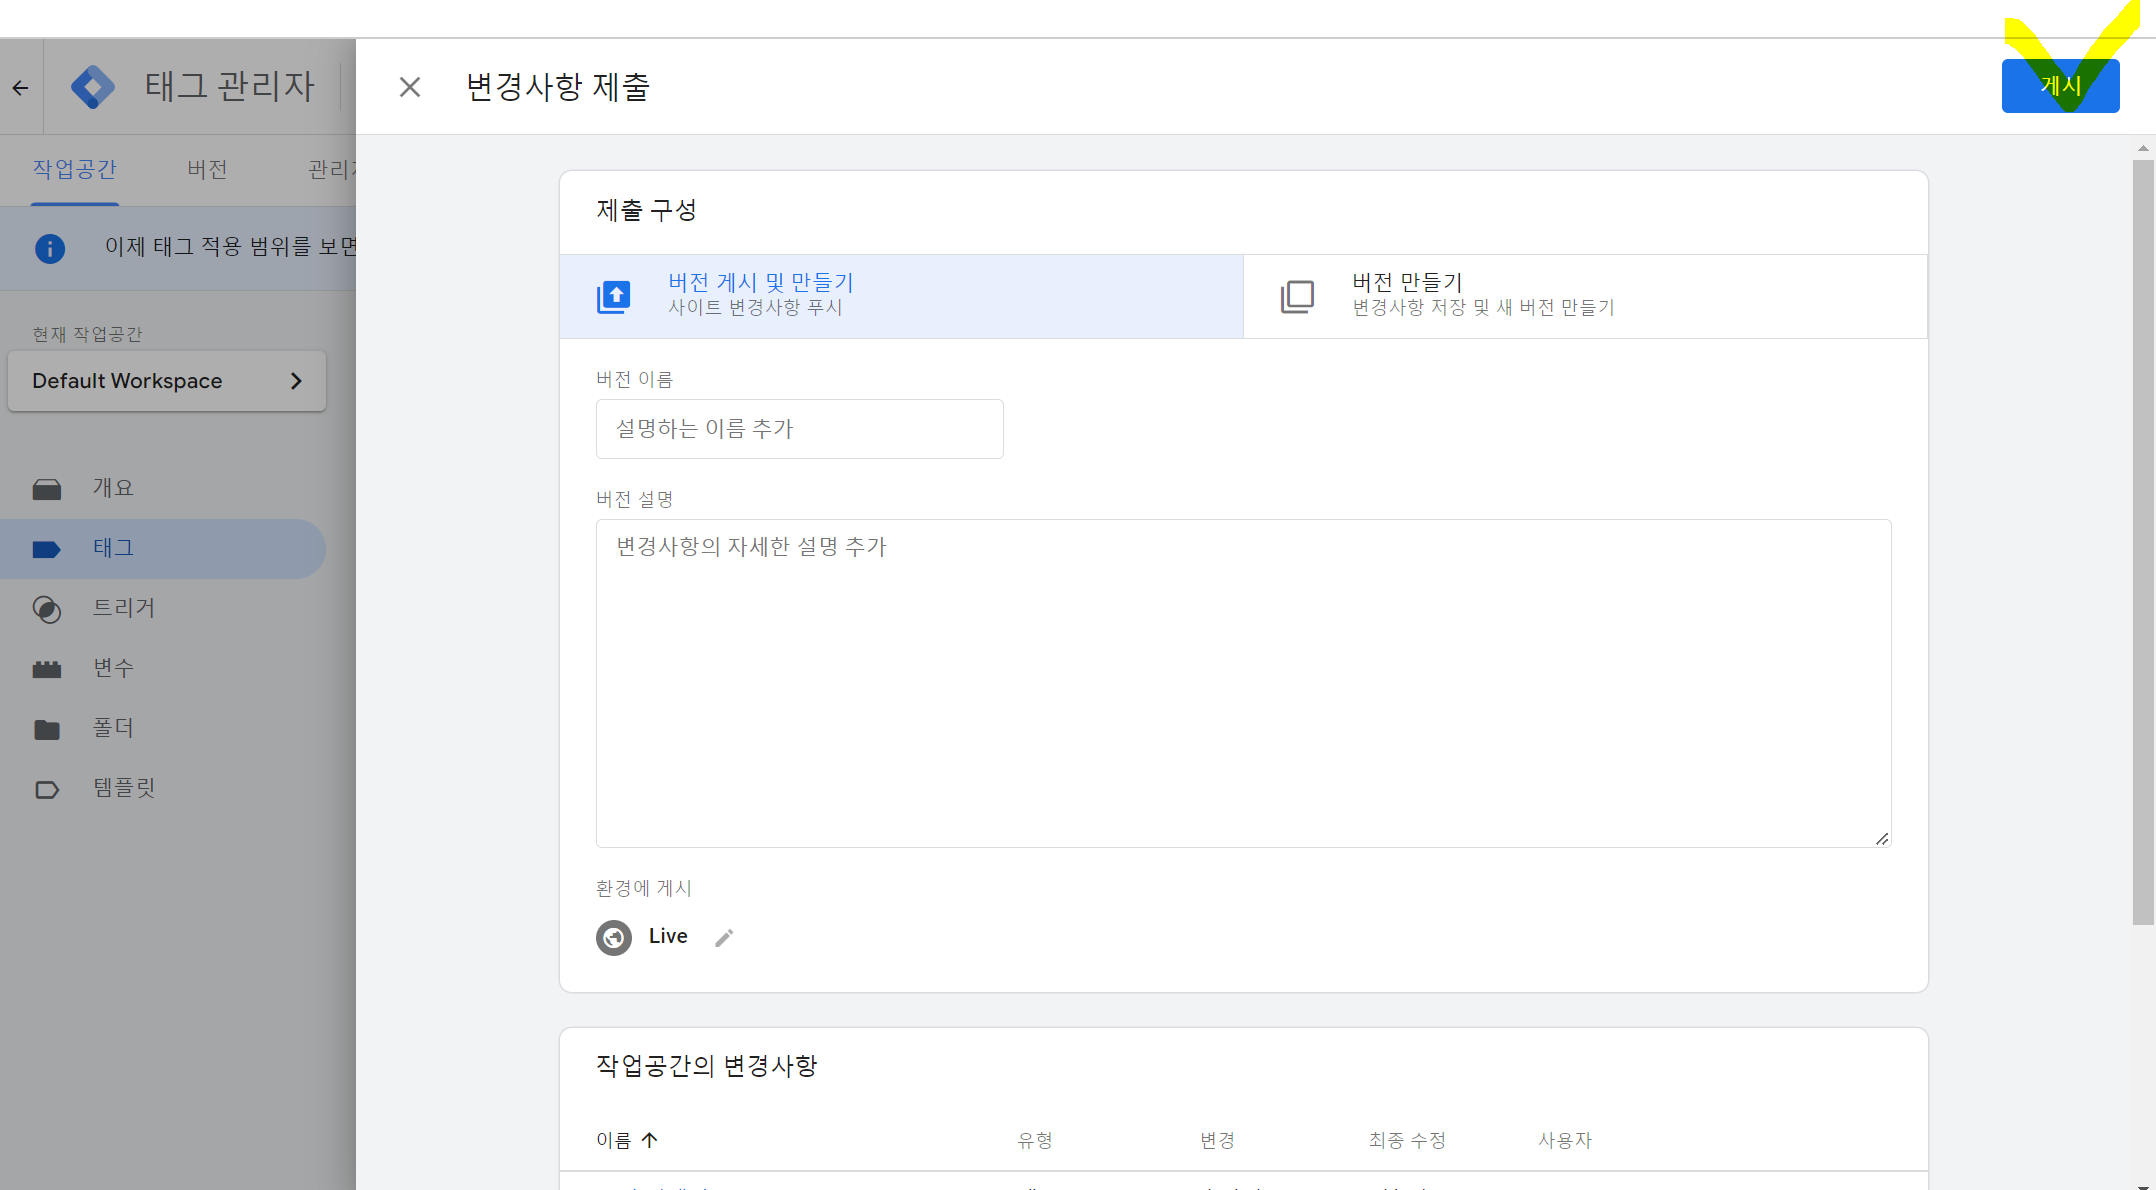
Task: Open 폴더 folders in sidebar
Action: (x=113, y=728)
